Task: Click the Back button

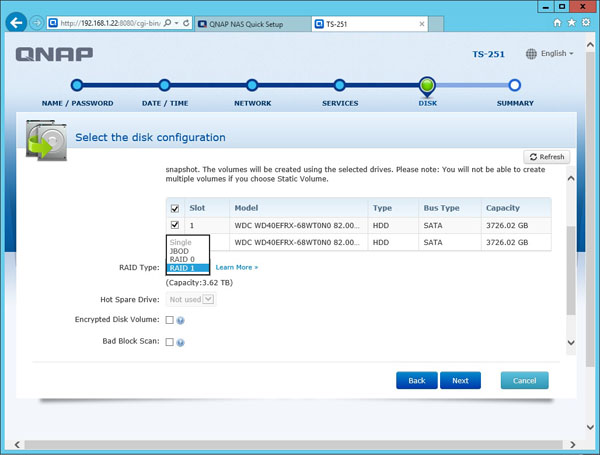Action: (x=417, y=380)
